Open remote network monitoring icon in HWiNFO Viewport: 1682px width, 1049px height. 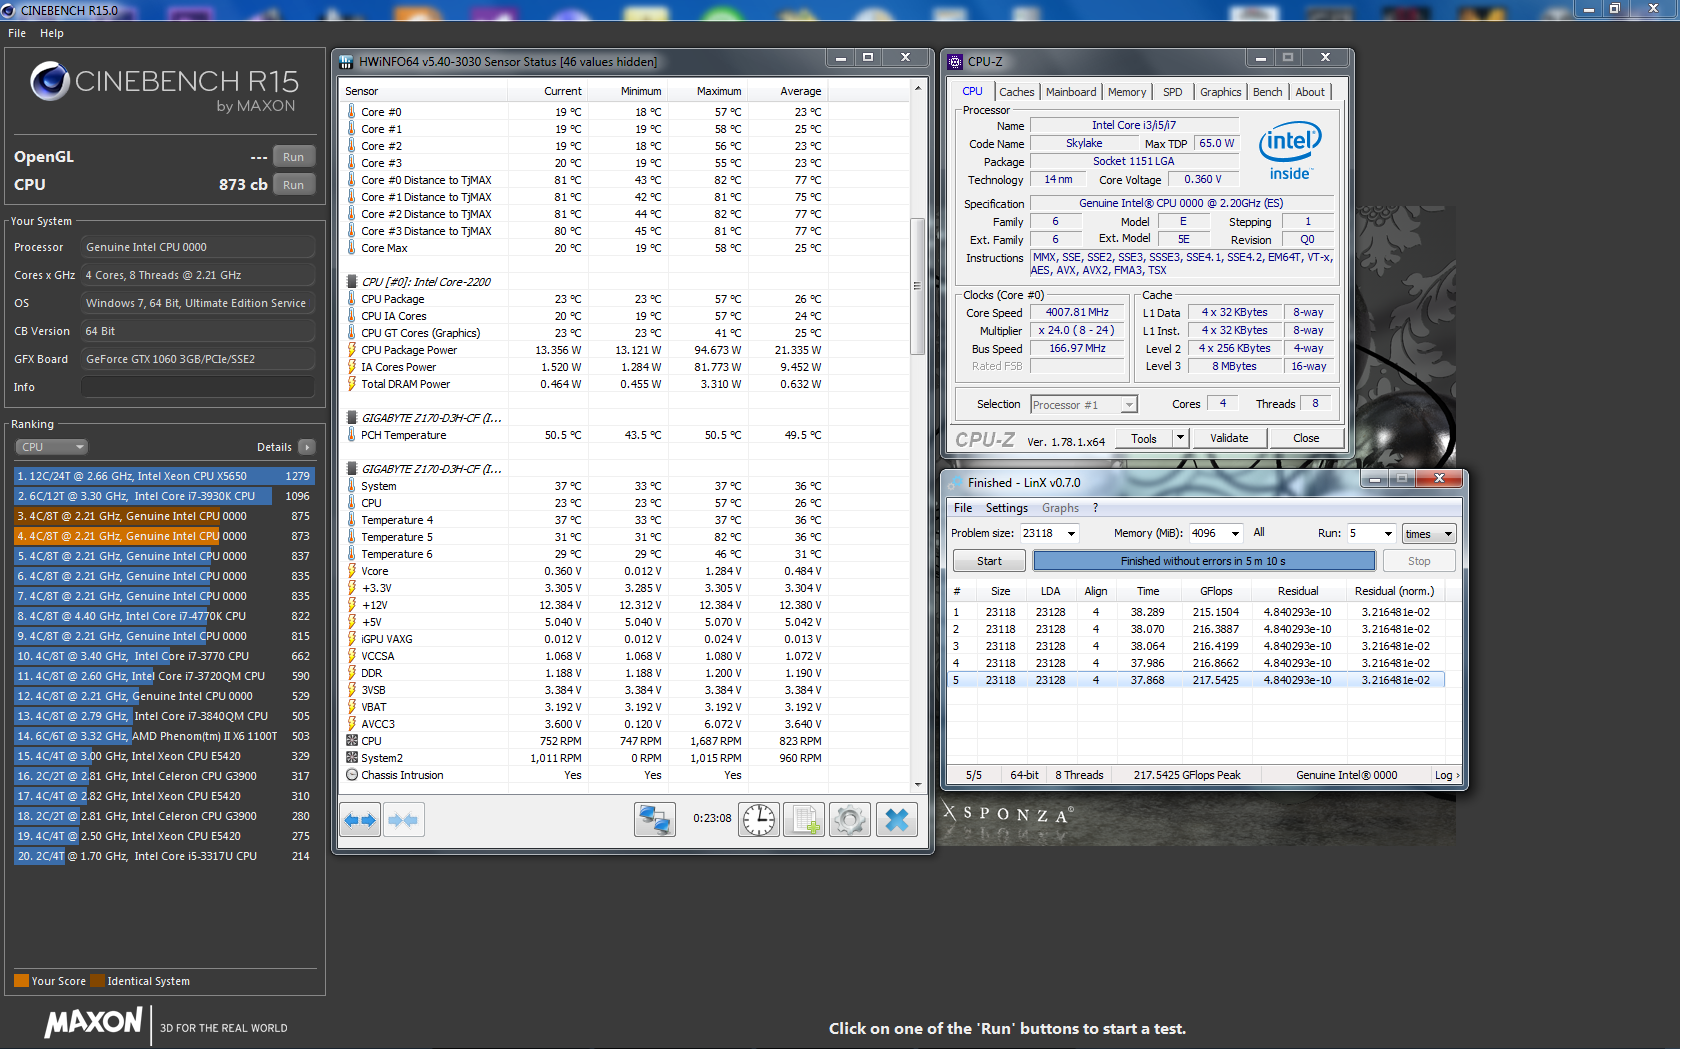tap(655, 820)
